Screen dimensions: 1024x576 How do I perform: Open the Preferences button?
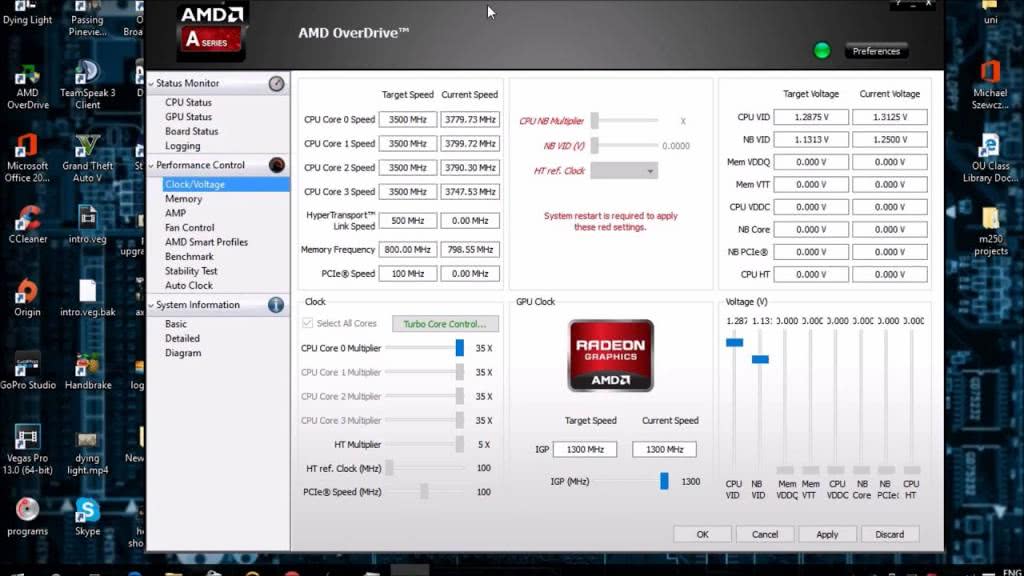point(876,51)
